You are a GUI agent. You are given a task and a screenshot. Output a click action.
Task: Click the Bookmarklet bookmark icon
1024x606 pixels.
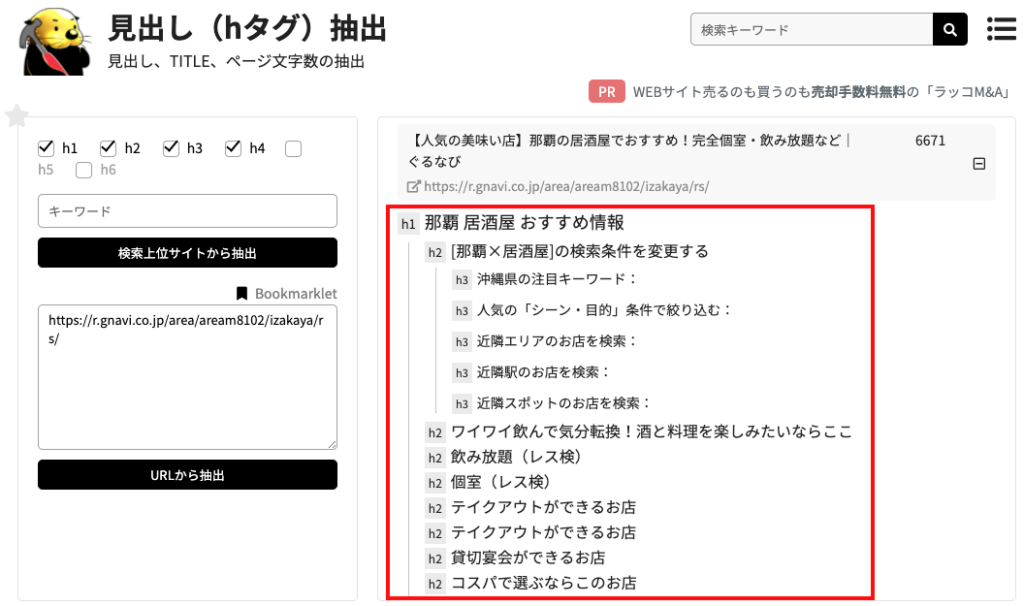click(x=241, y=294)
